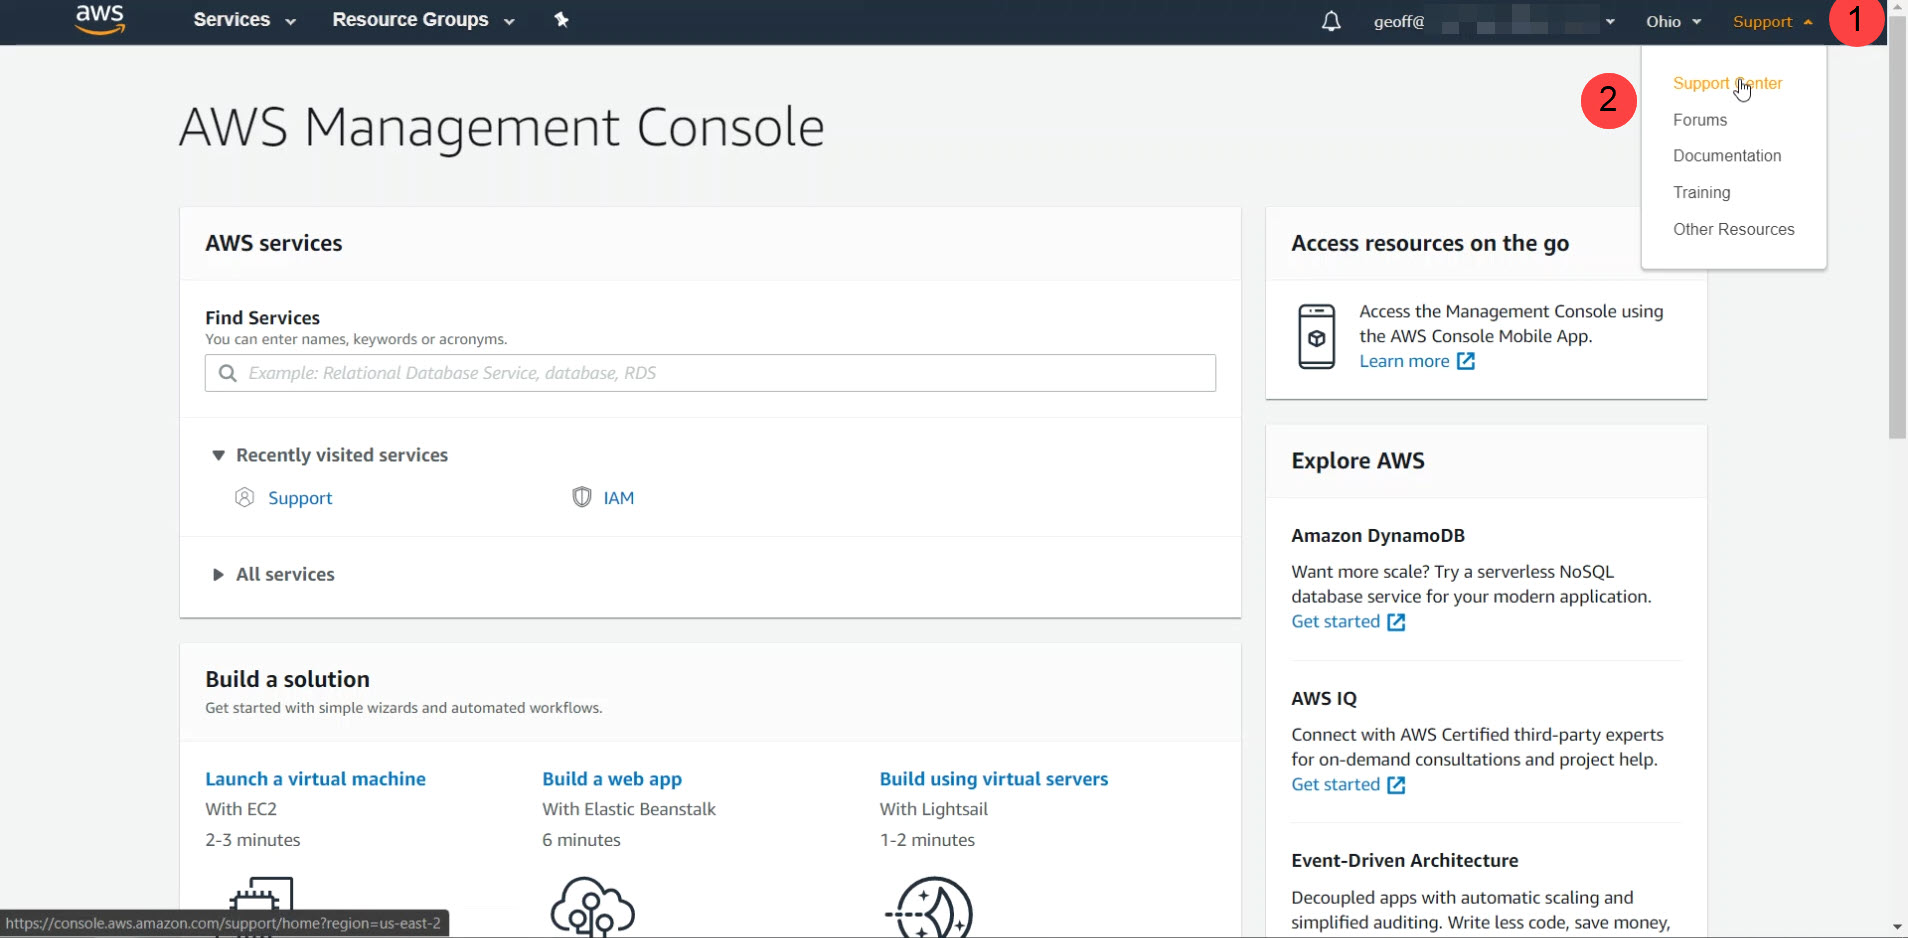Expand the All services section

pyautogui.click(x=273, y=574)
